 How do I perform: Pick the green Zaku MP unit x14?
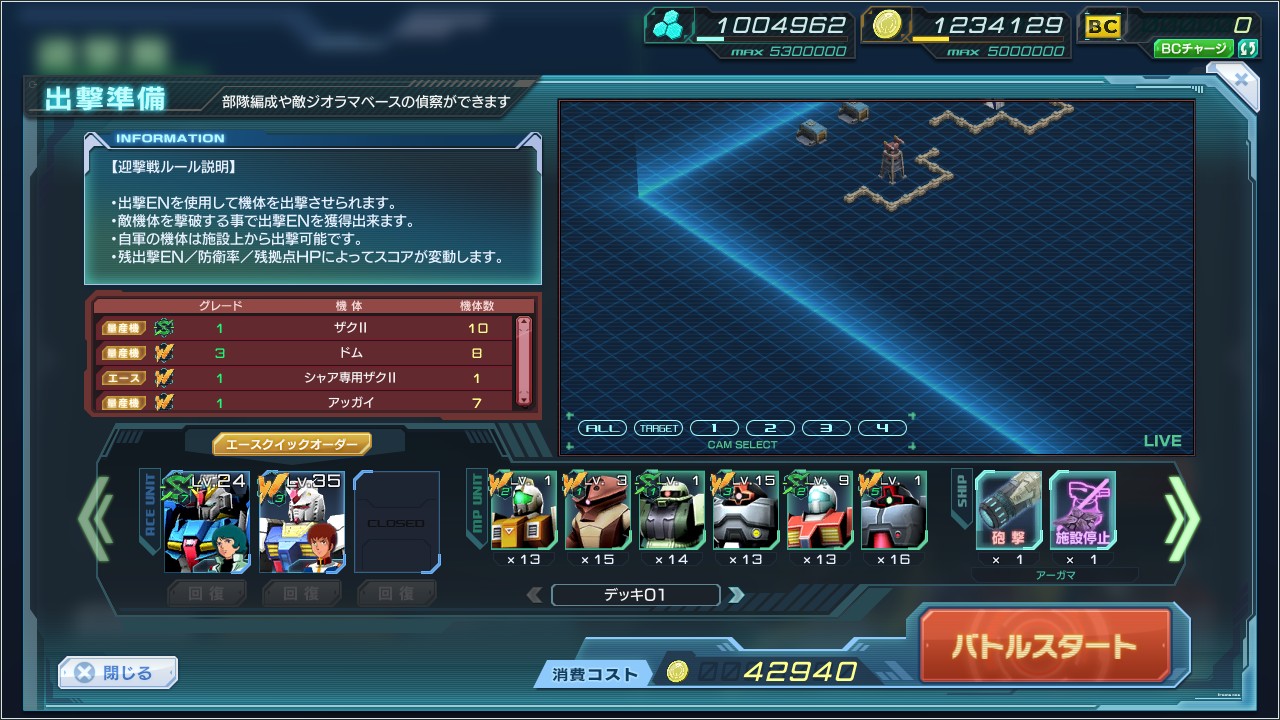click(x=671, y=510)
